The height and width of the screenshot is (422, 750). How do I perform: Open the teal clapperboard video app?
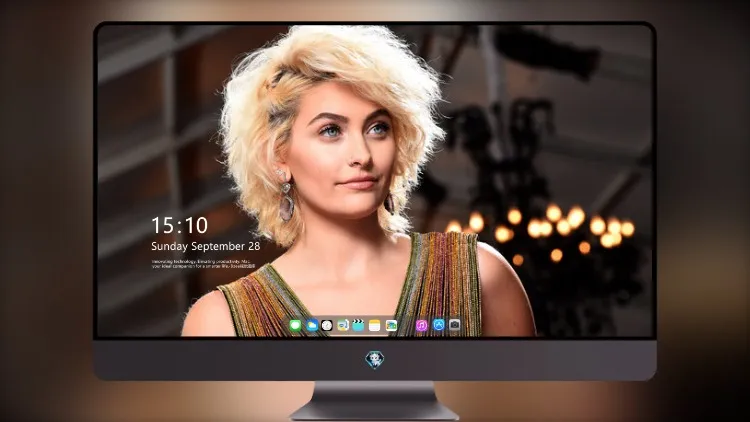coord(358,325)
